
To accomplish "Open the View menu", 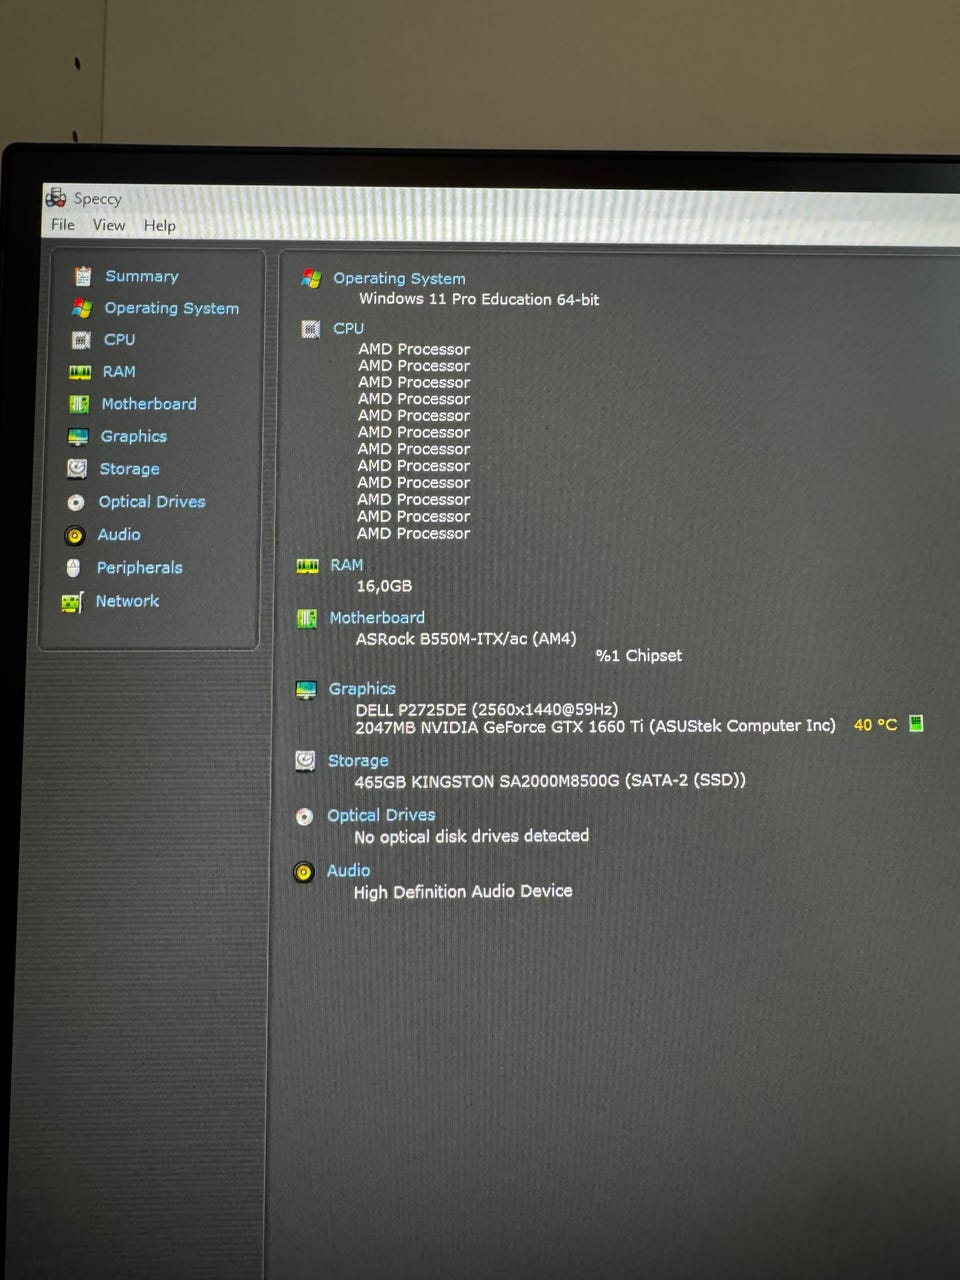I will [x=109, y=225].
